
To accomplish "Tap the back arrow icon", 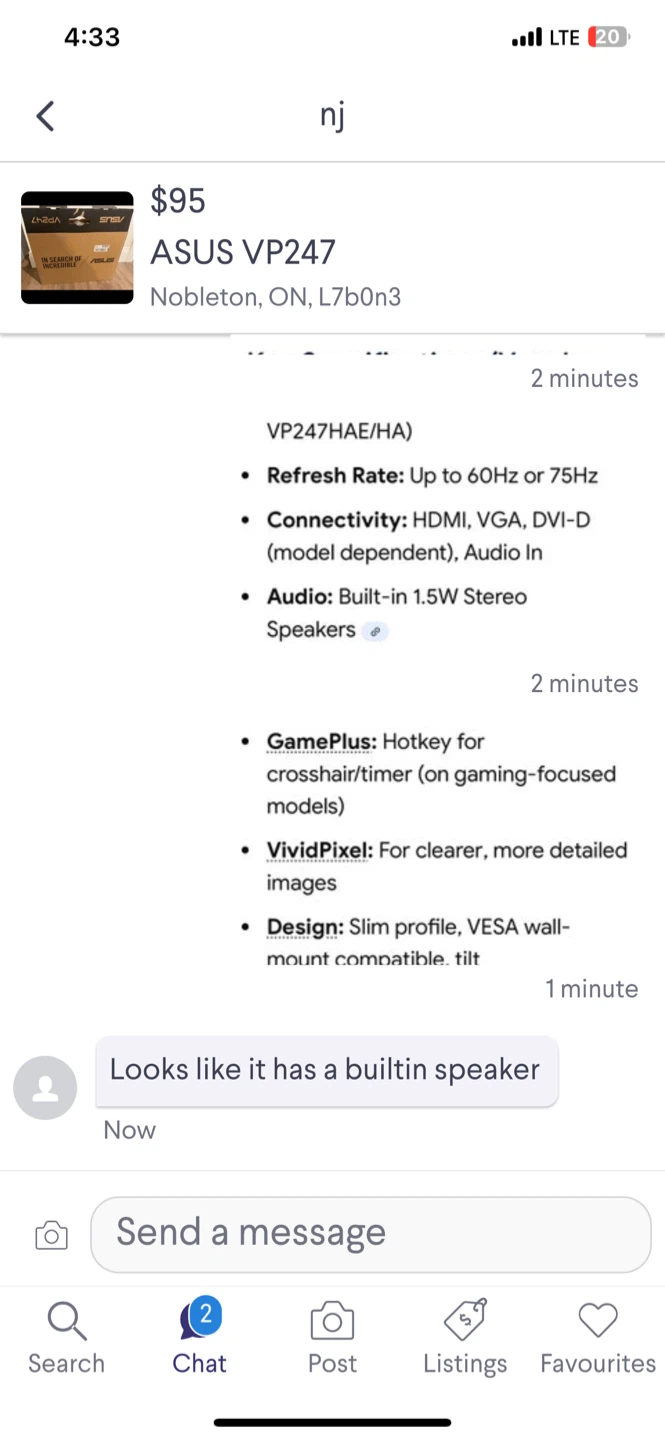I will [45, 116].
